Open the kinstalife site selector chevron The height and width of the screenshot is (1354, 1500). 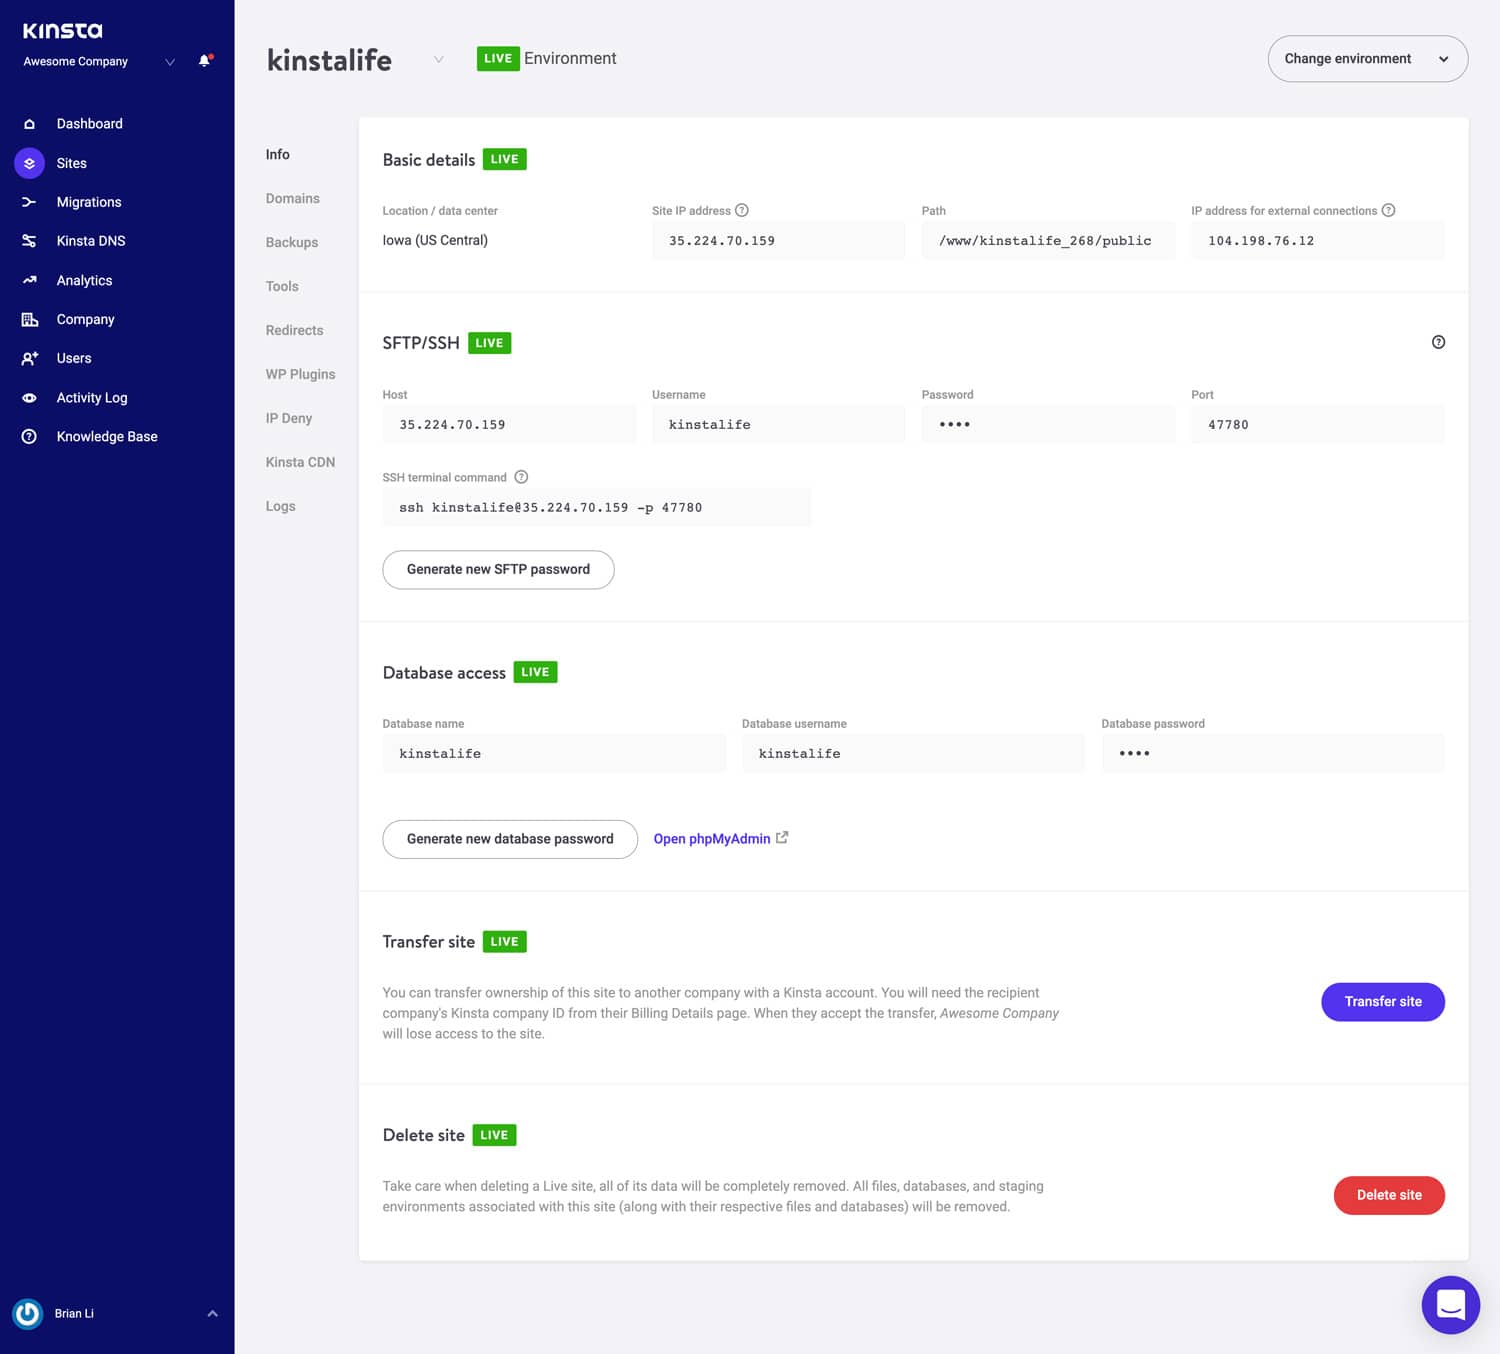[x=438, y=60]
